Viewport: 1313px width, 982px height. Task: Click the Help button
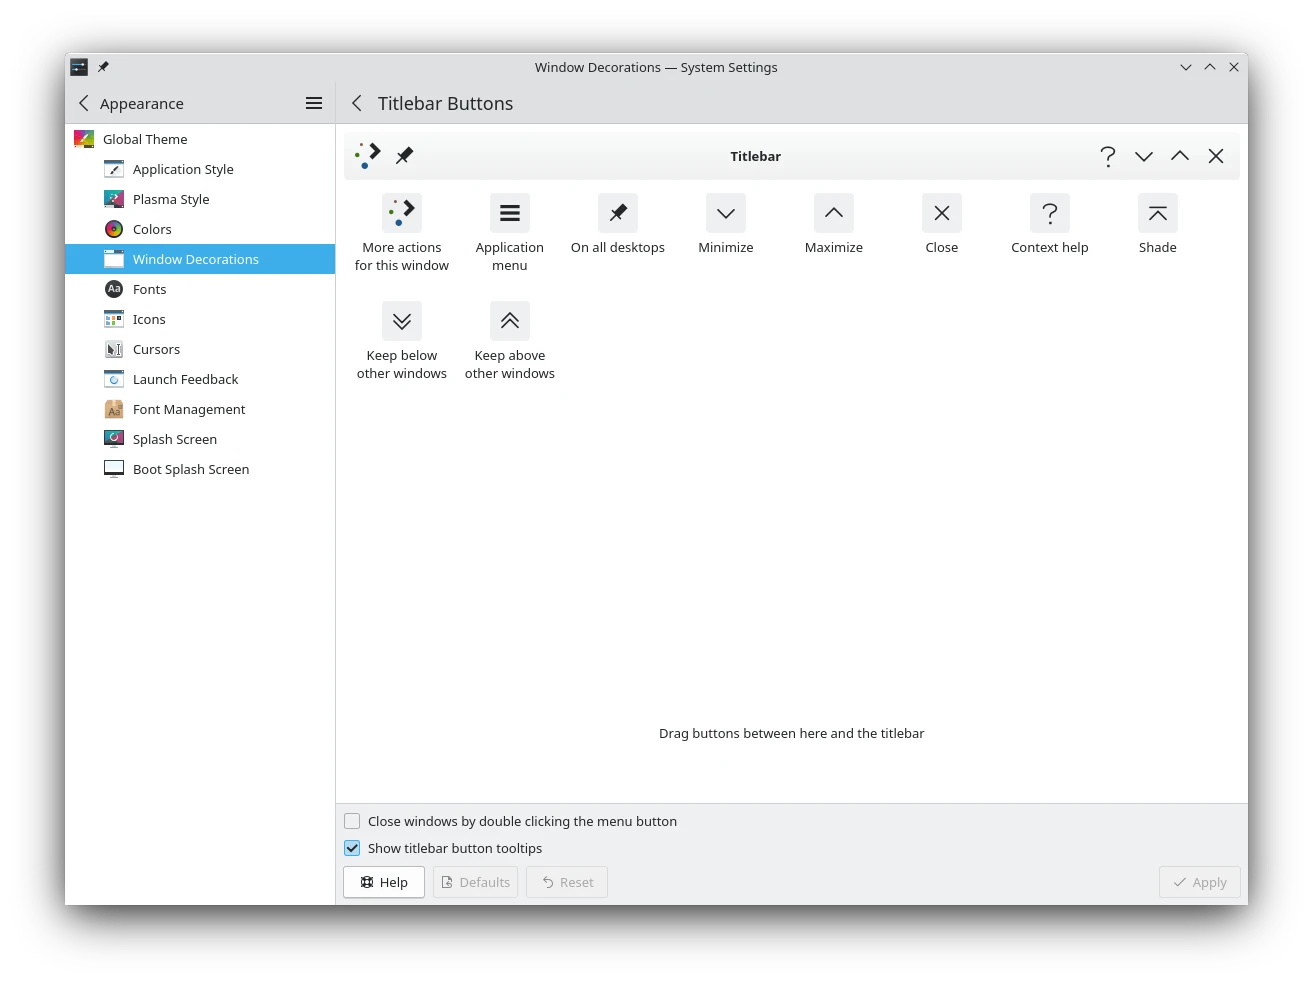(x=384, y=882)
